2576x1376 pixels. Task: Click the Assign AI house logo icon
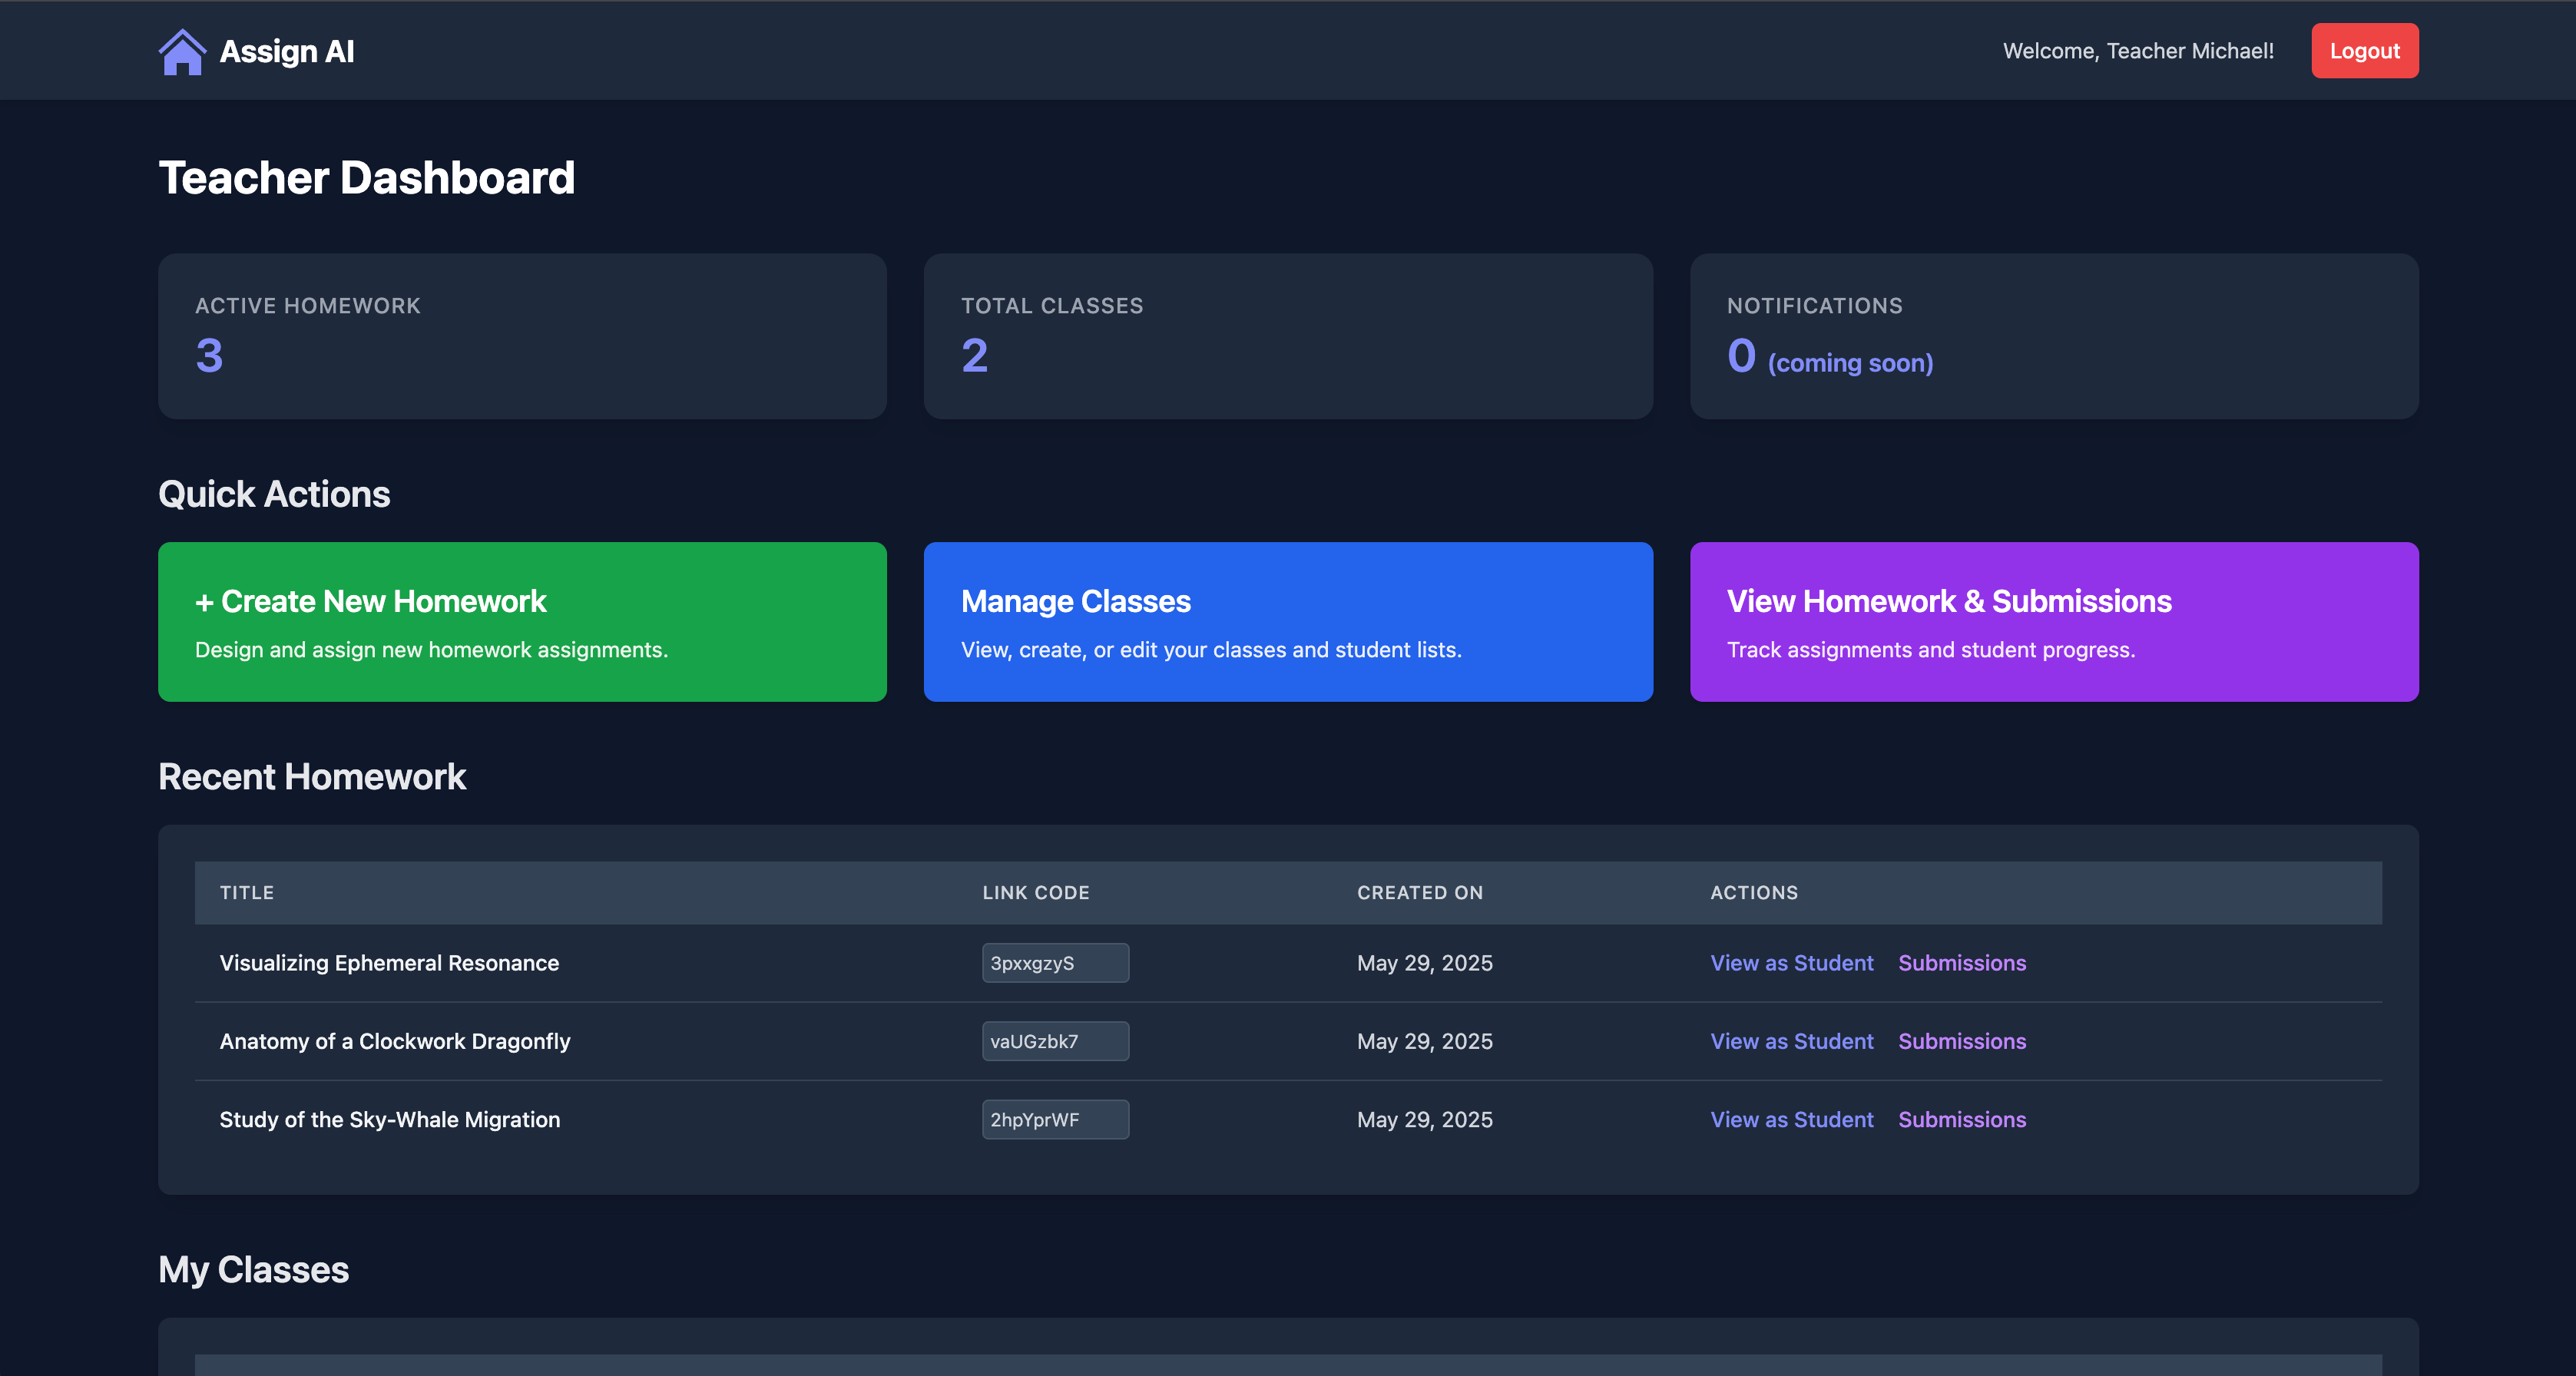182,52
